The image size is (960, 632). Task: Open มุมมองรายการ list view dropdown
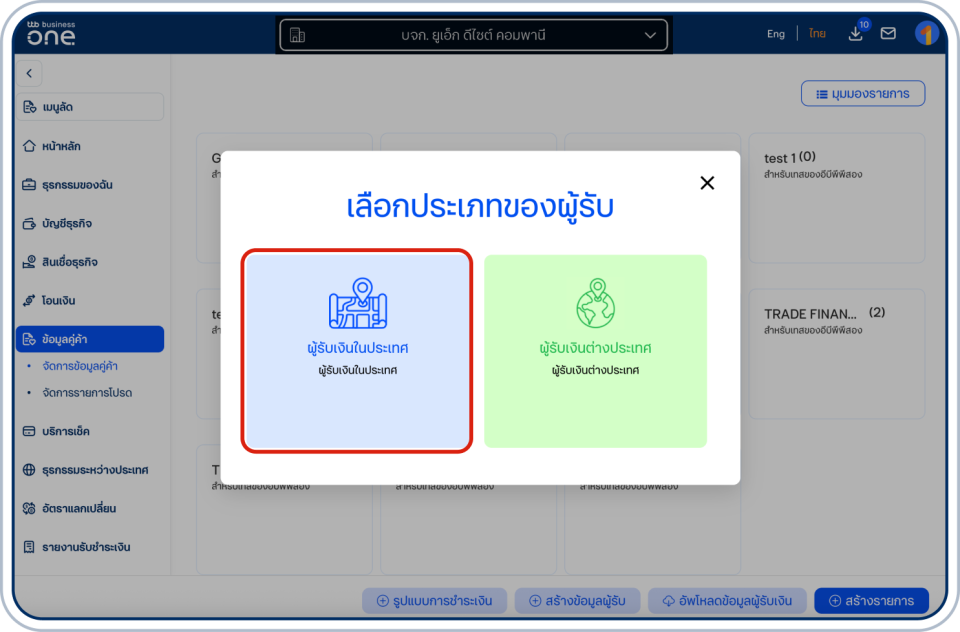point(862,93)
